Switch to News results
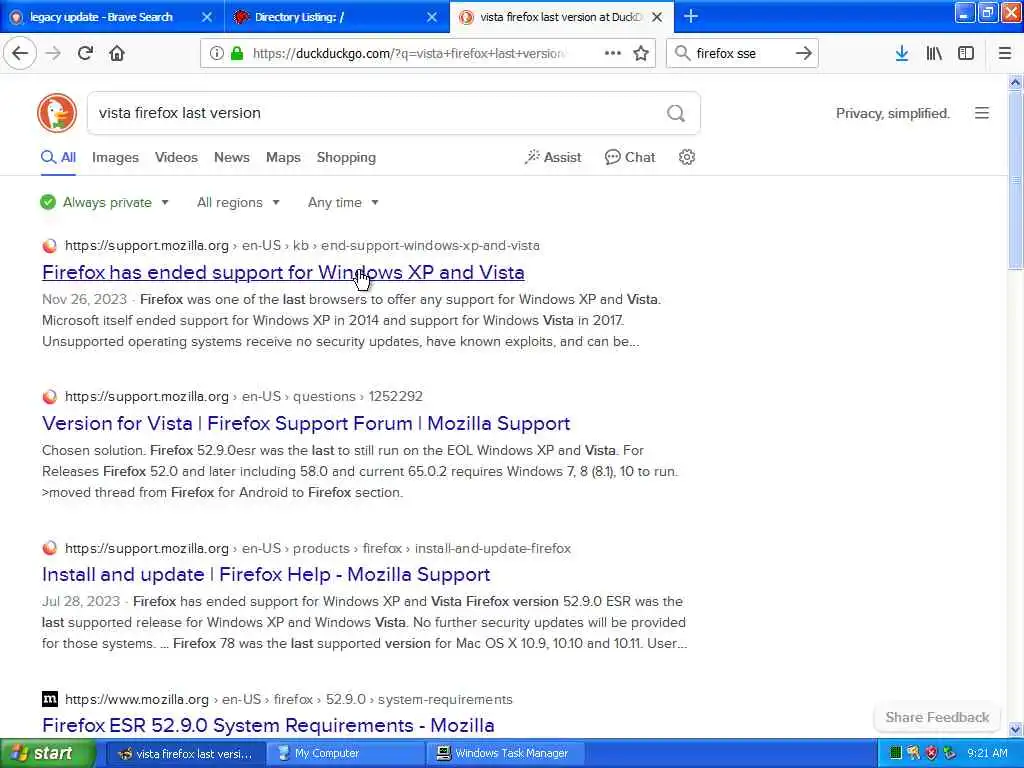 232,157
